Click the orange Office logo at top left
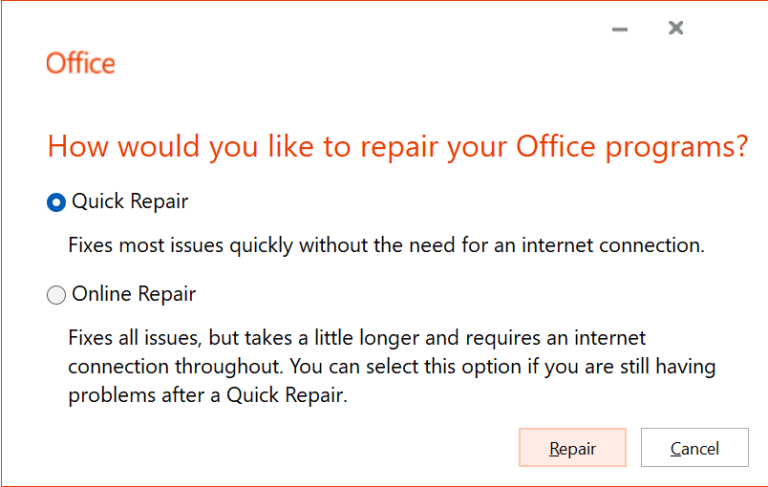Image resolution: width=768 pixels, height=487 pixels. point(81,63)
